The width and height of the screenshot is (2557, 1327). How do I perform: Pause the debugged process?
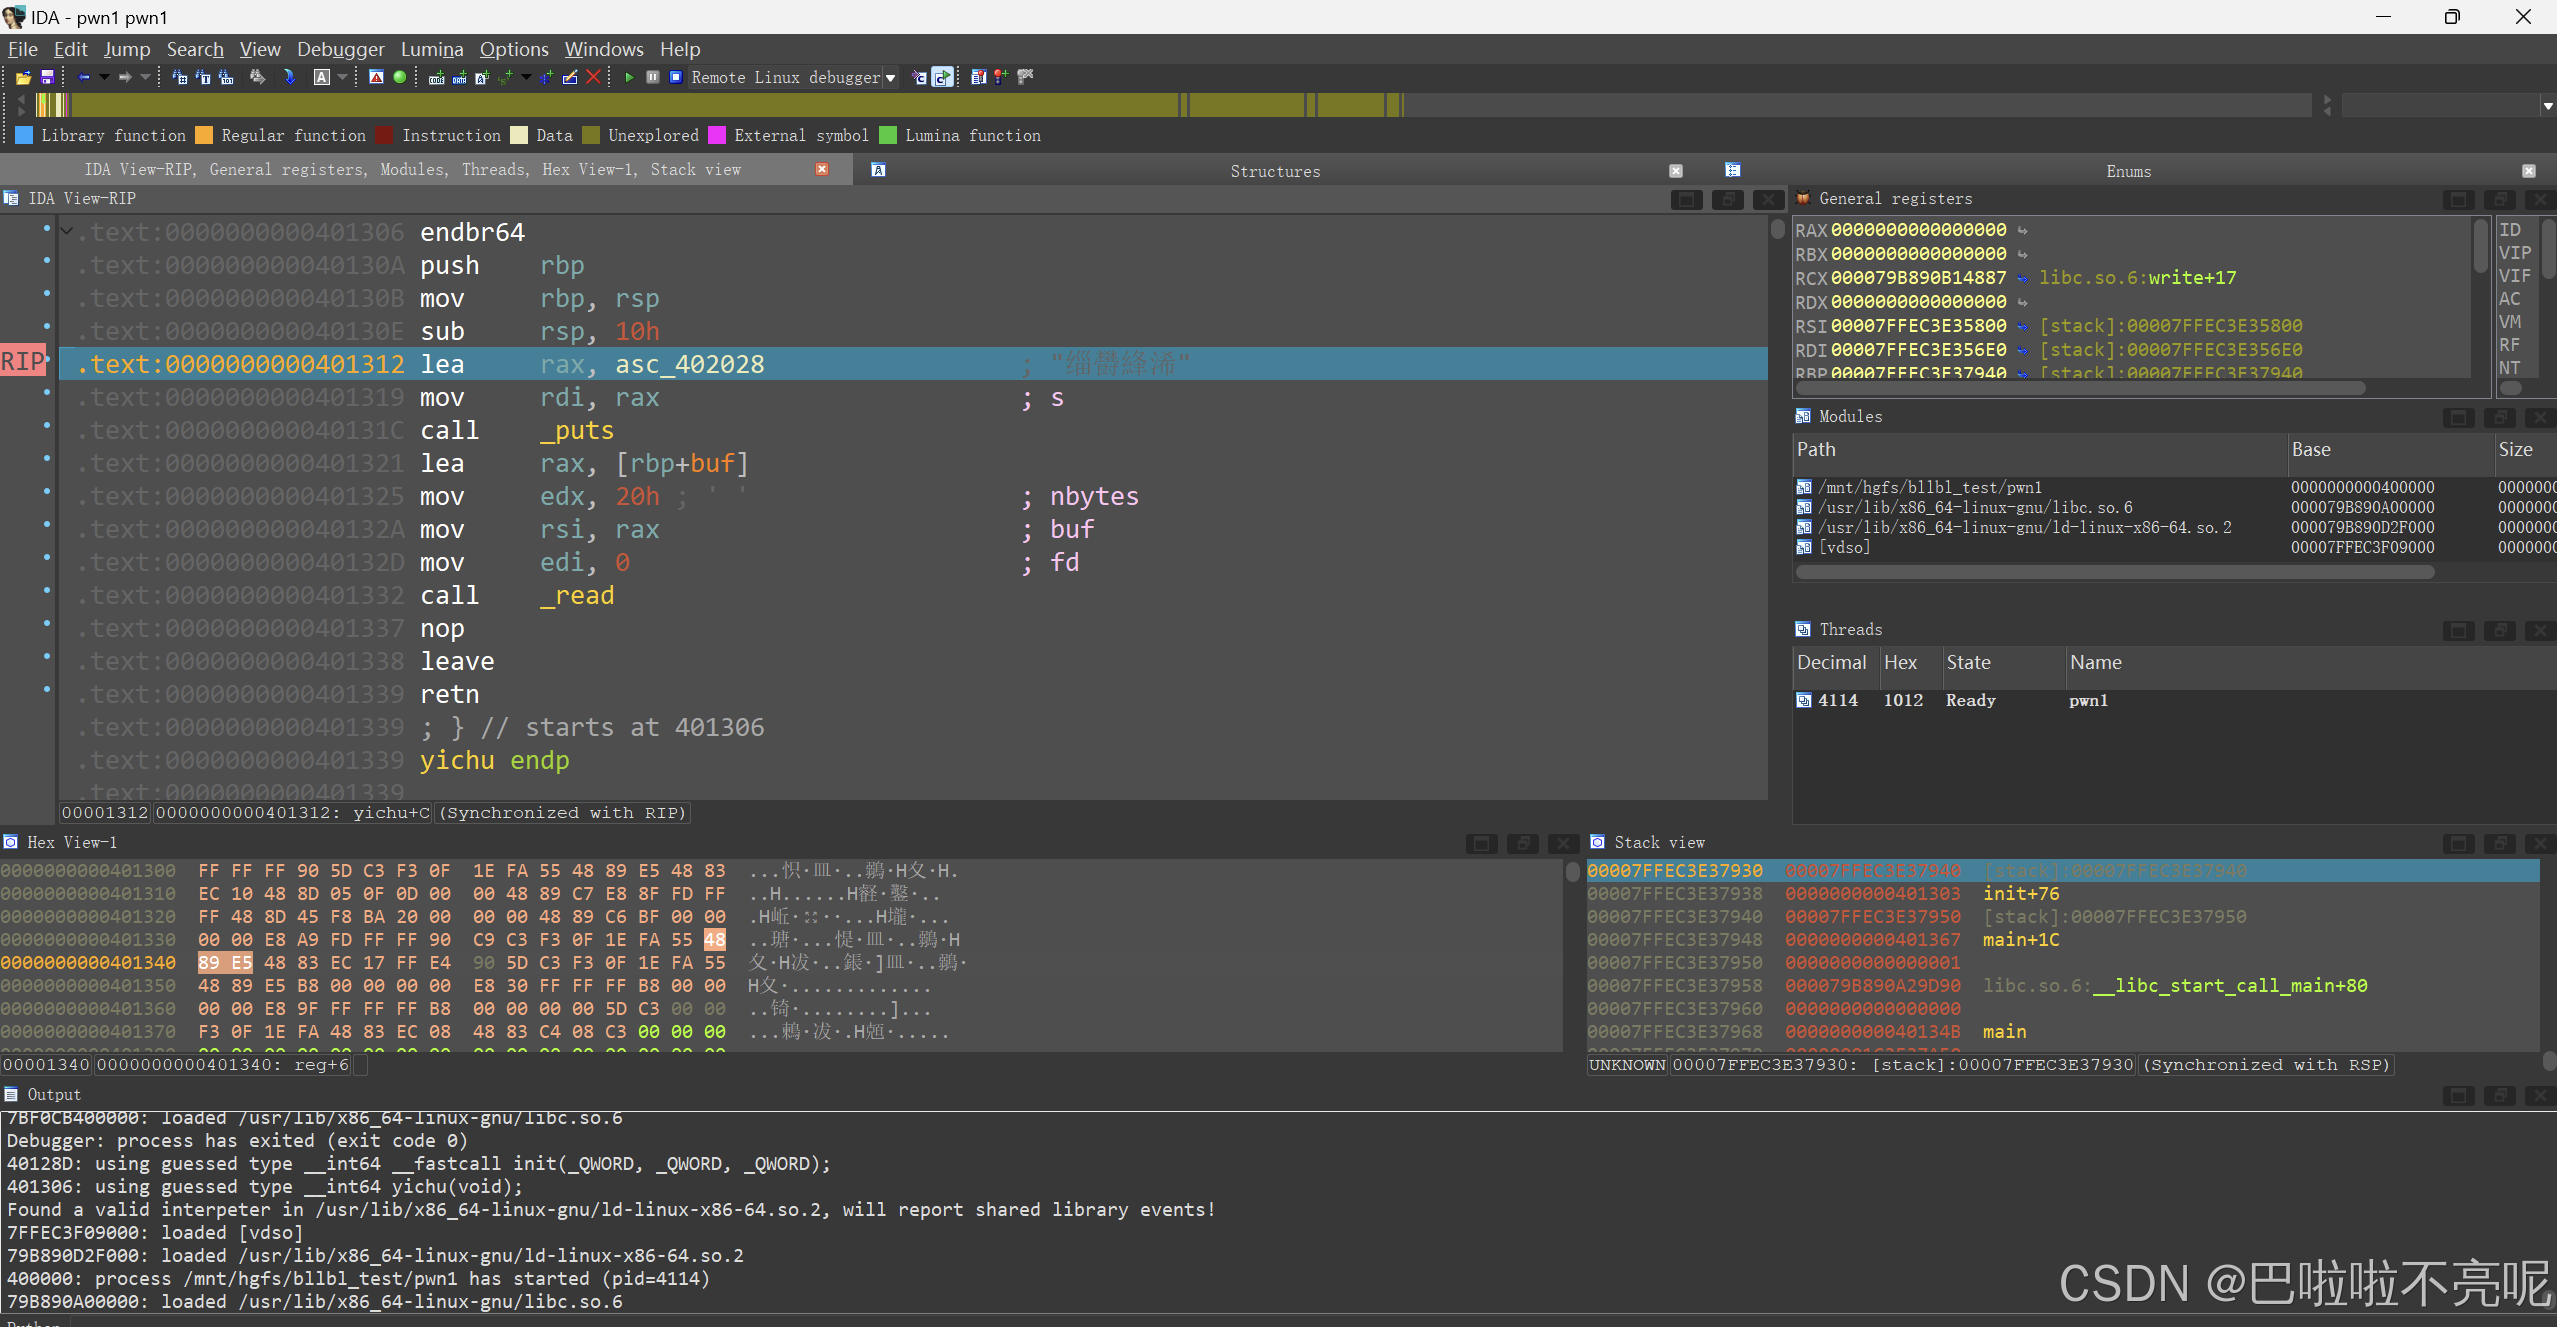click(652, 77)
